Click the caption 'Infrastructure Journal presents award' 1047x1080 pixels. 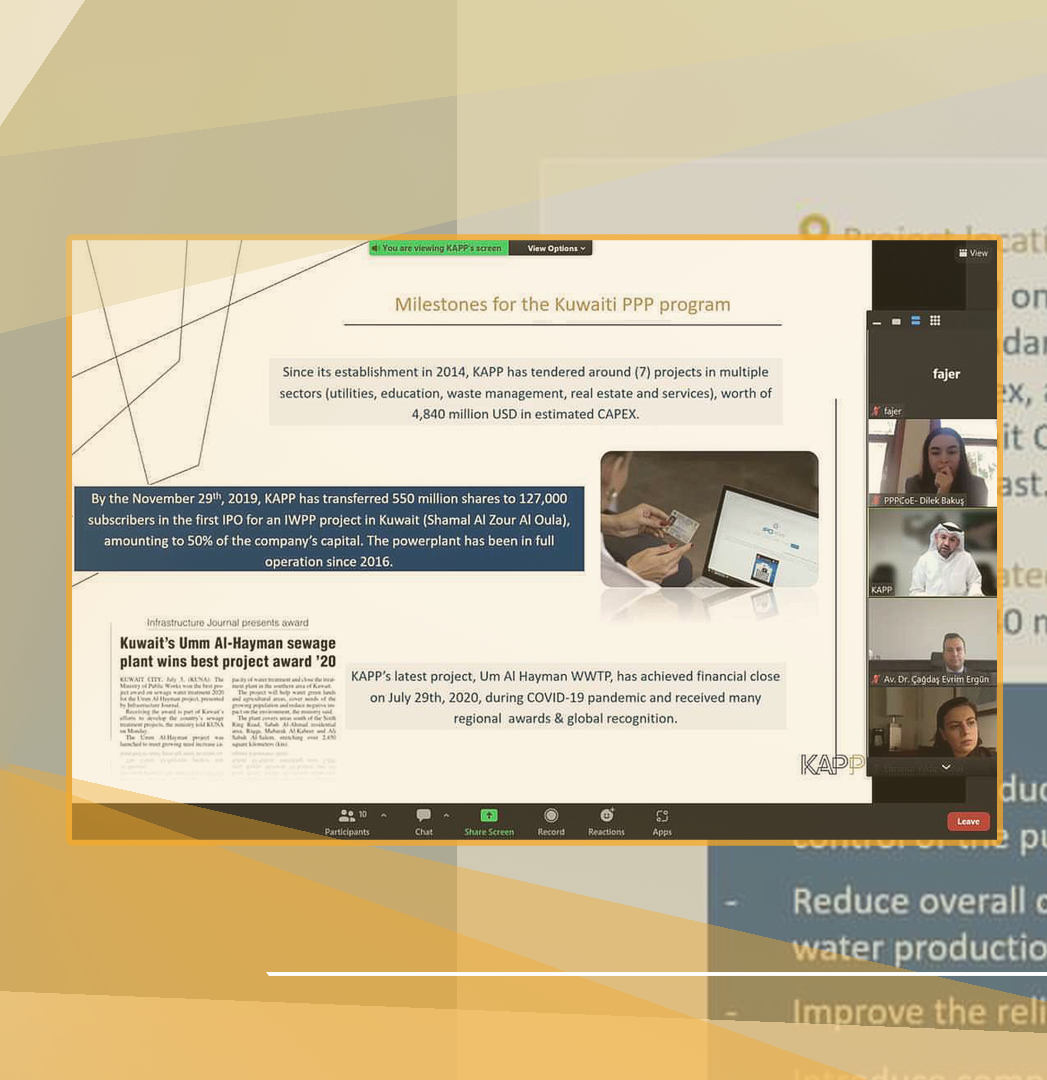pyautogui.click(x=227, y=623)
